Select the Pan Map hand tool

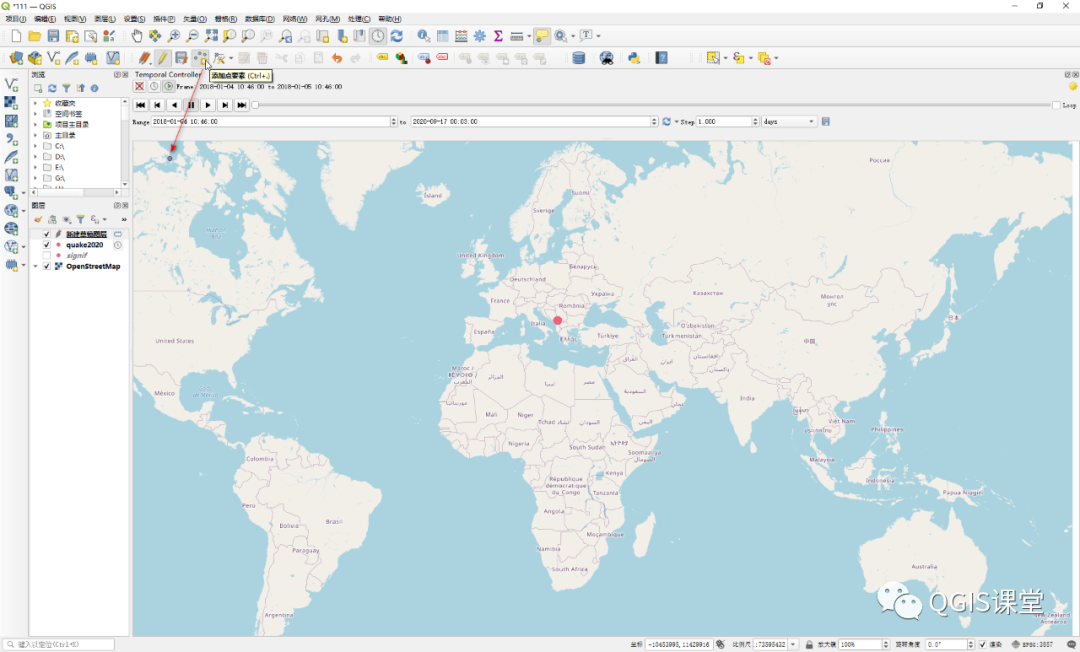136,36
